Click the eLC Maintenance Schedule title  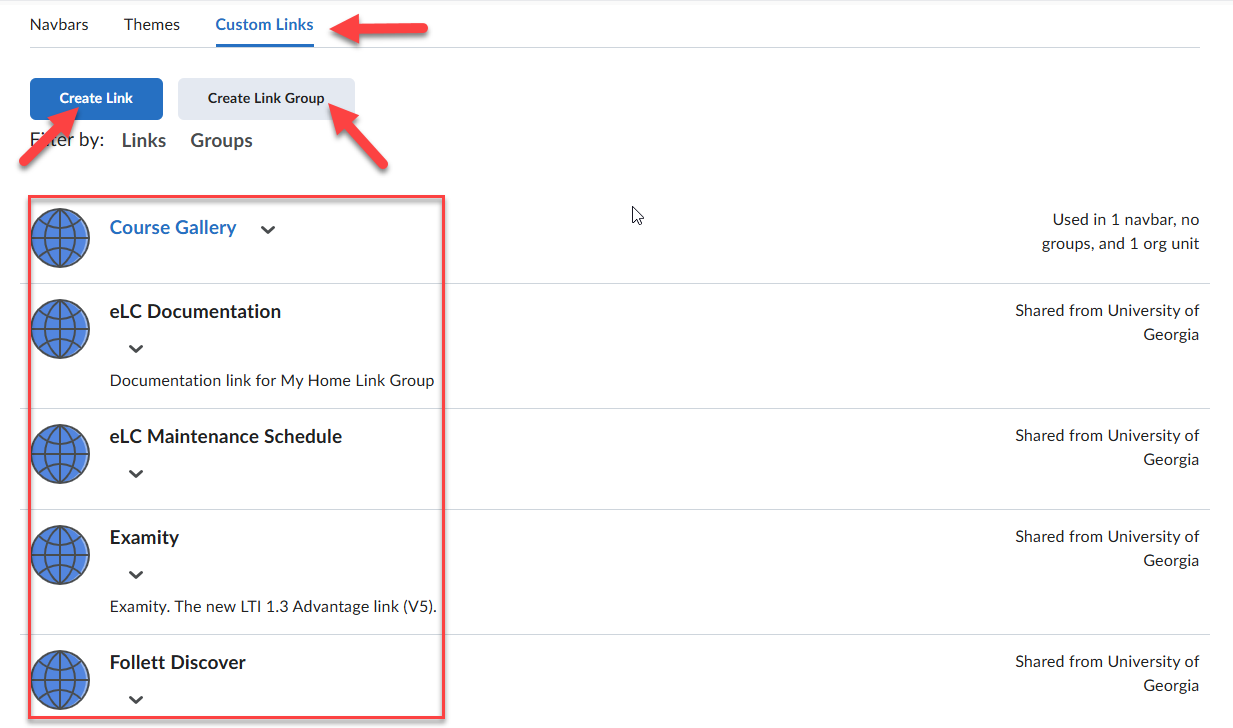[226, 437]
